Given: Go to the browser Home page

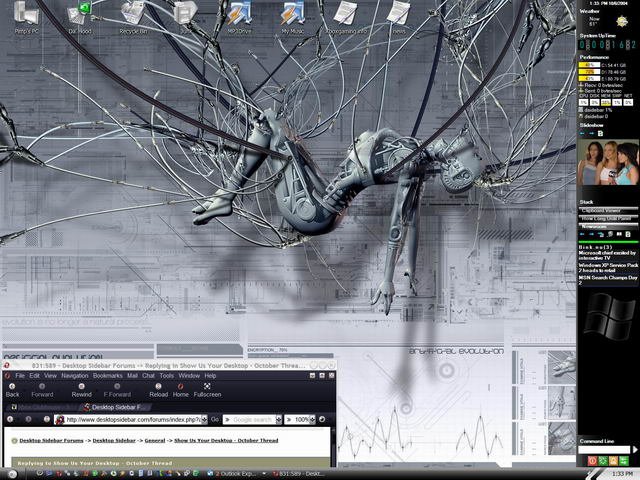Looking at the screenshot, I should [180, 390].
